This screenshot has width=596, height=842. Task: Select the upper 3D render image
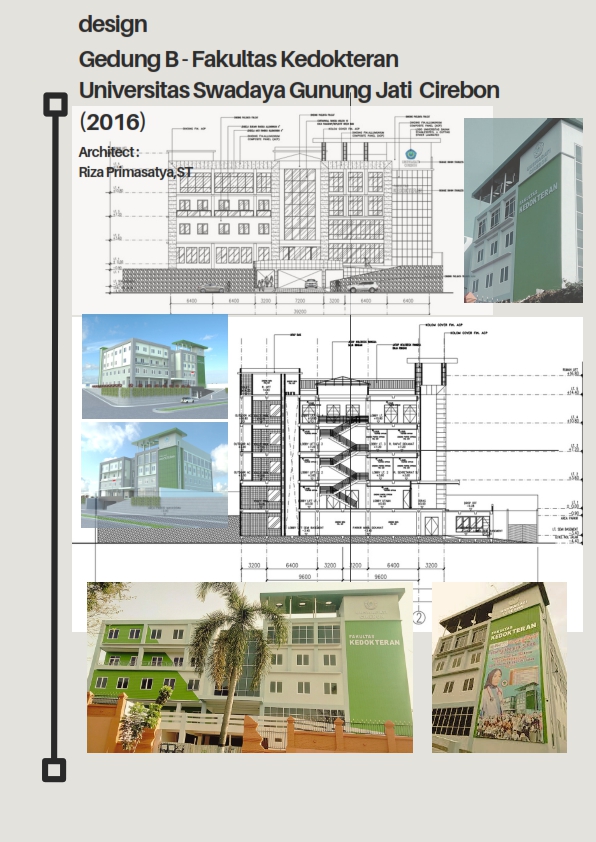tap(155, 366)
